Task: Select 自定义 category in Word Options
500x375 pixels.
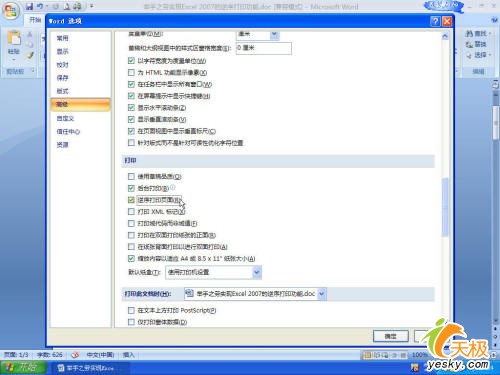Action: (x=65, y=118)
